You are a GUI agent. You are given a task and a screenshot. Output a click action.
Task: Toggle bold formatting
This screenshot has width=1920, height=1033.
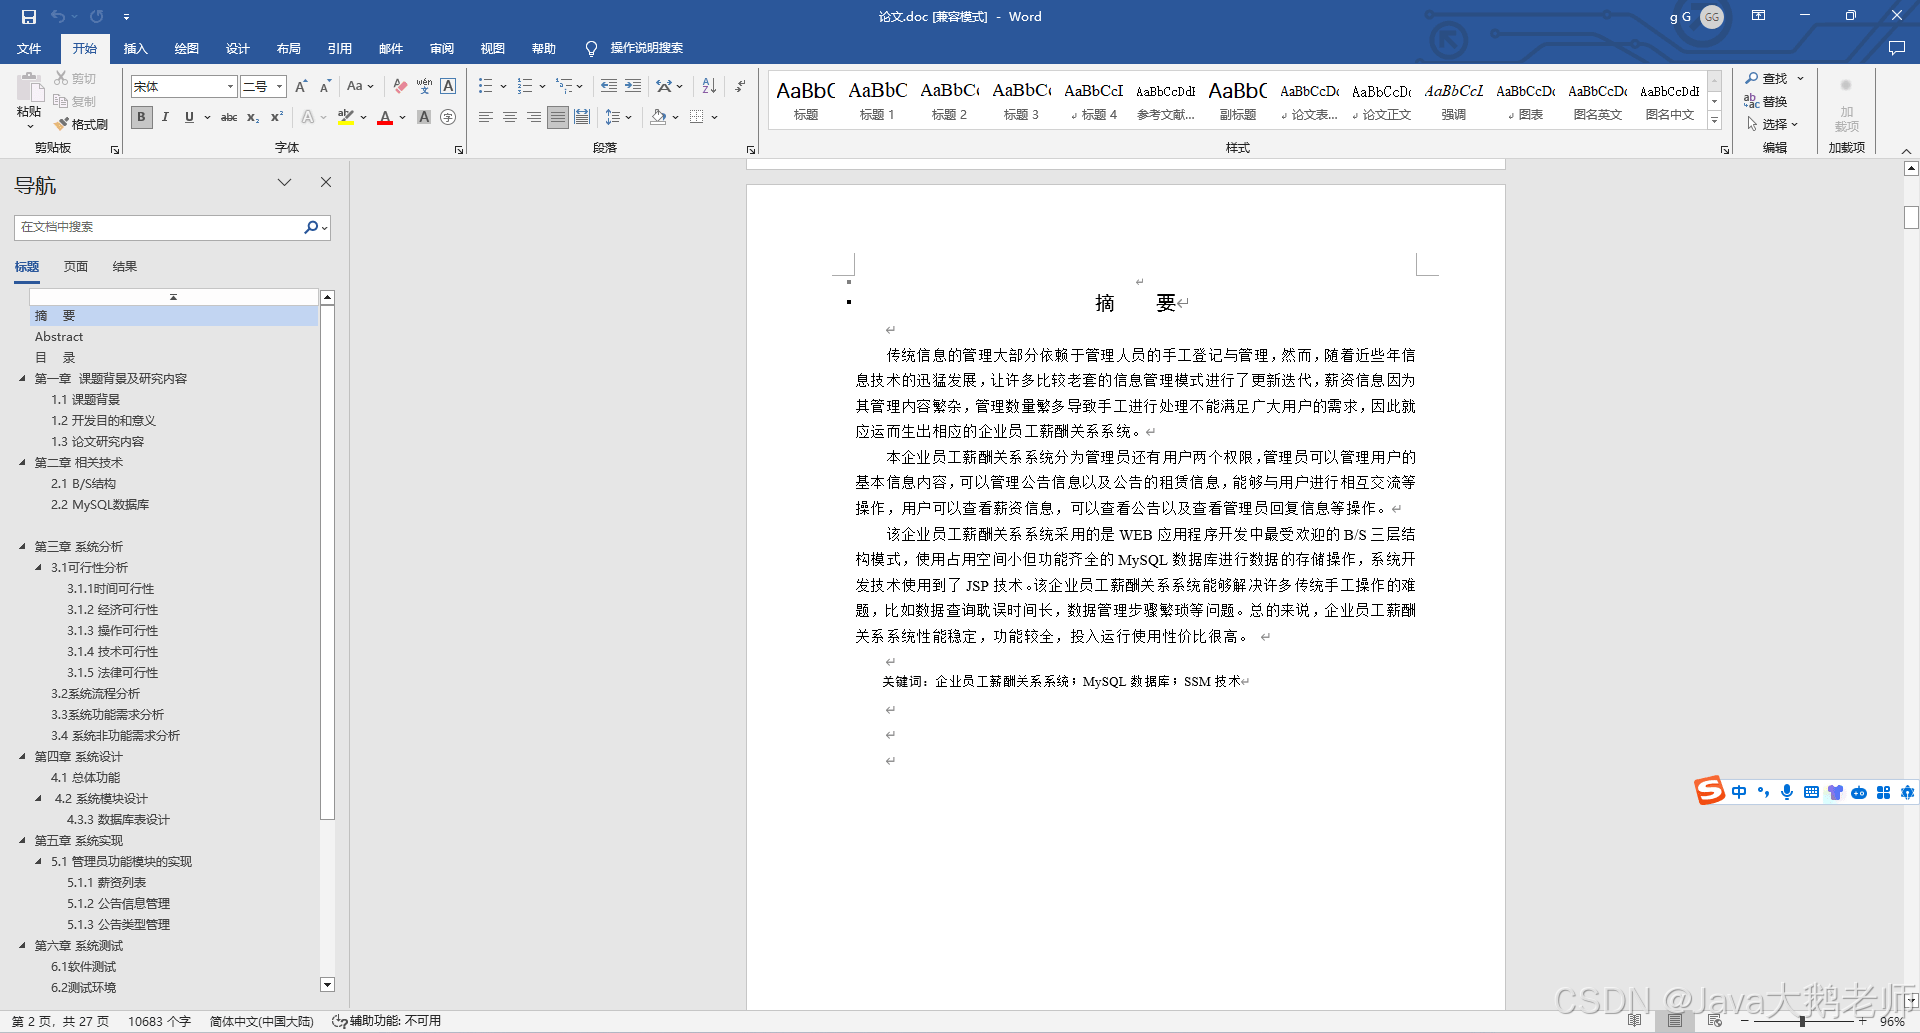tap(141, 117)
